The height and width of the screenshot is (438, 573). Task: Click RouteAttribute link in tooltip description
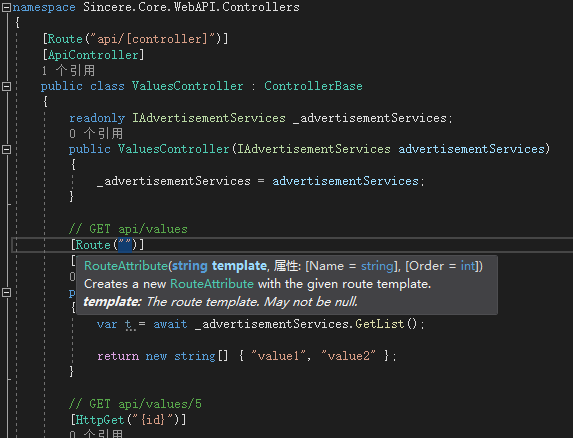(x=212, y=284)
